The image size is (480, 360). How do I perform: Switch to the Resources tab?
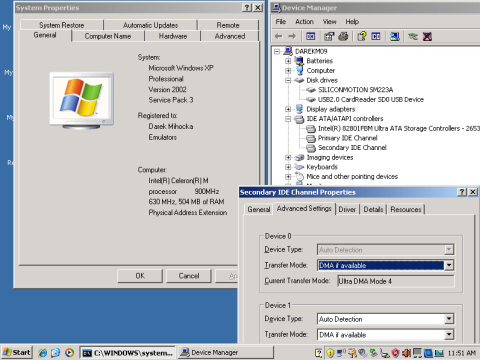coord(406,209)
